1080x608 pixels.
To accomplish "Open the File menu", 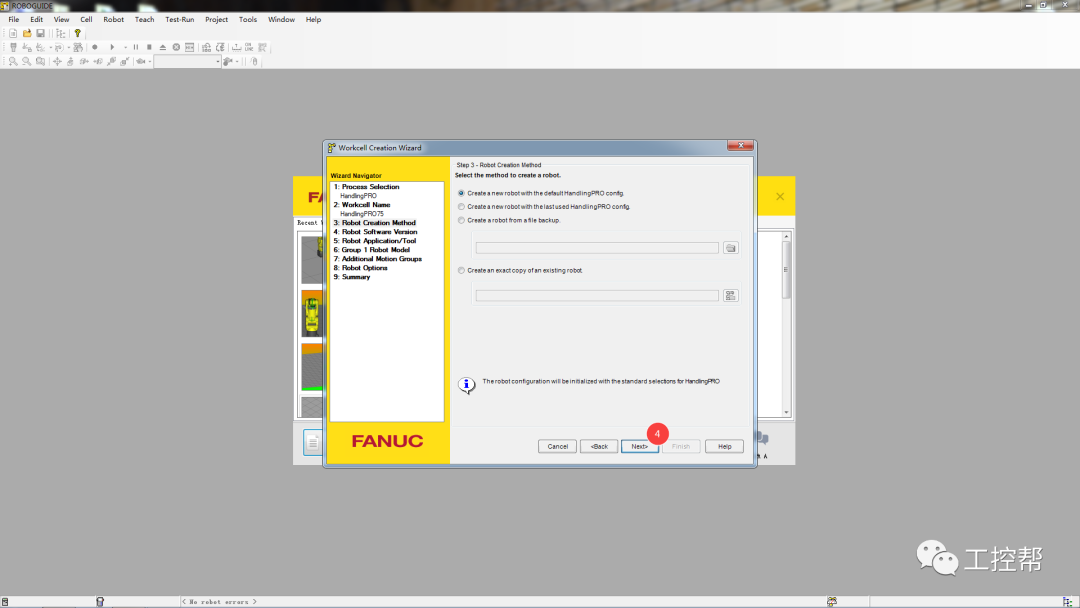I will click(14, 19).
